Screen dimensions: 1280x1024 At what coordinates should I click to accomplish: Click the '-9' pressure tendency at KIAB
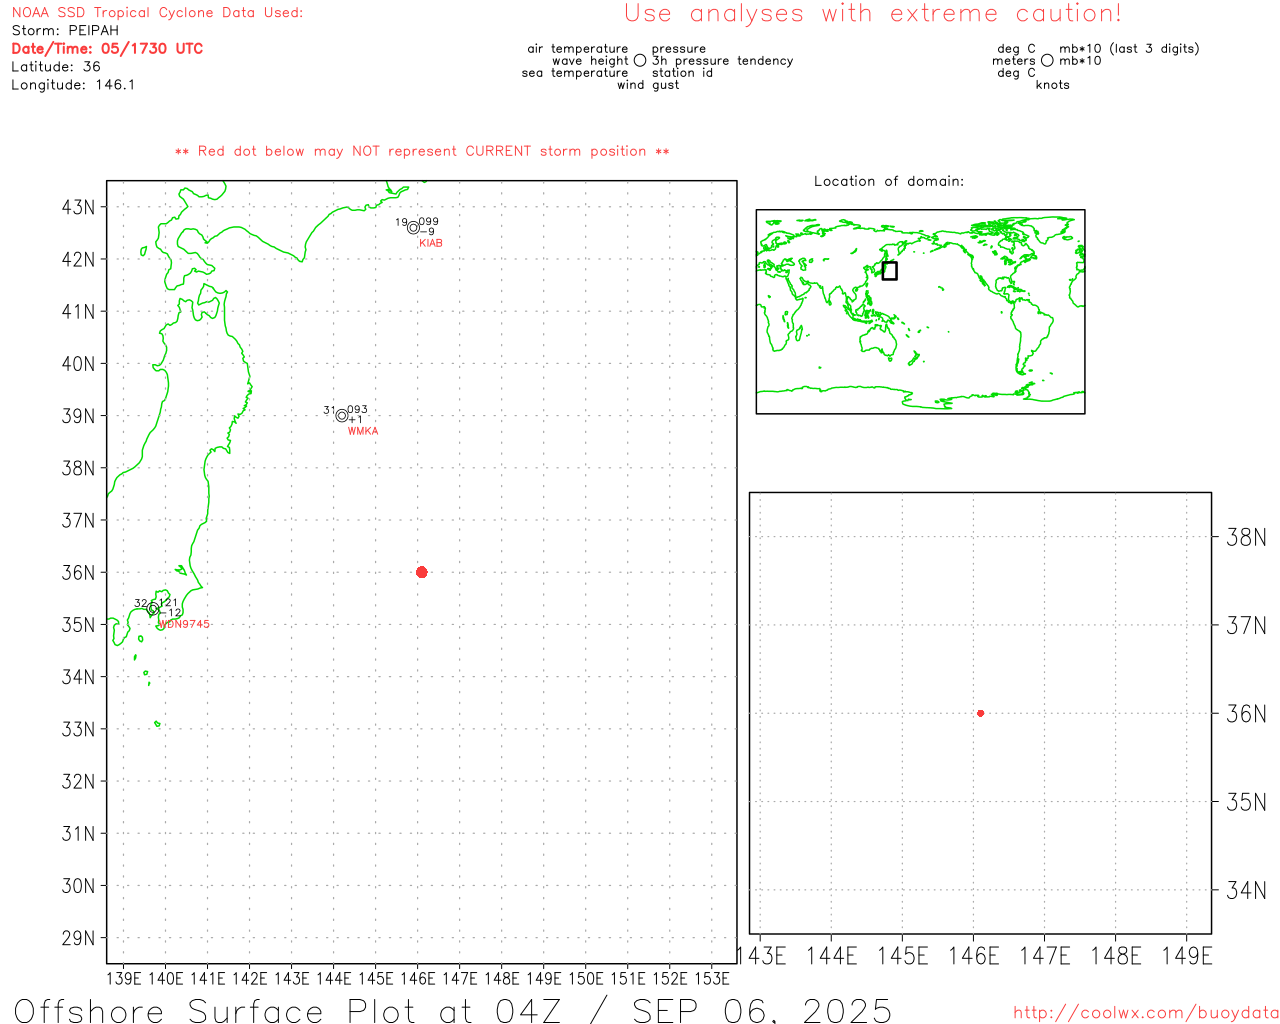pos(426,231)
